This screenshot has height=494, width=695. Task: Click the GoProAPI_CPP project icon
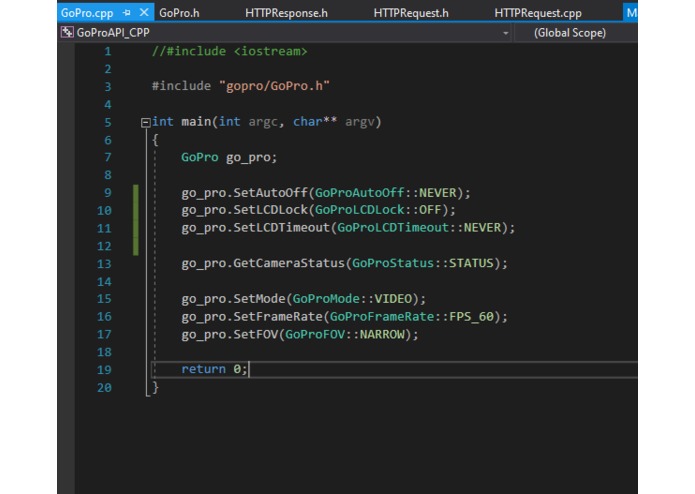(67, 32)
